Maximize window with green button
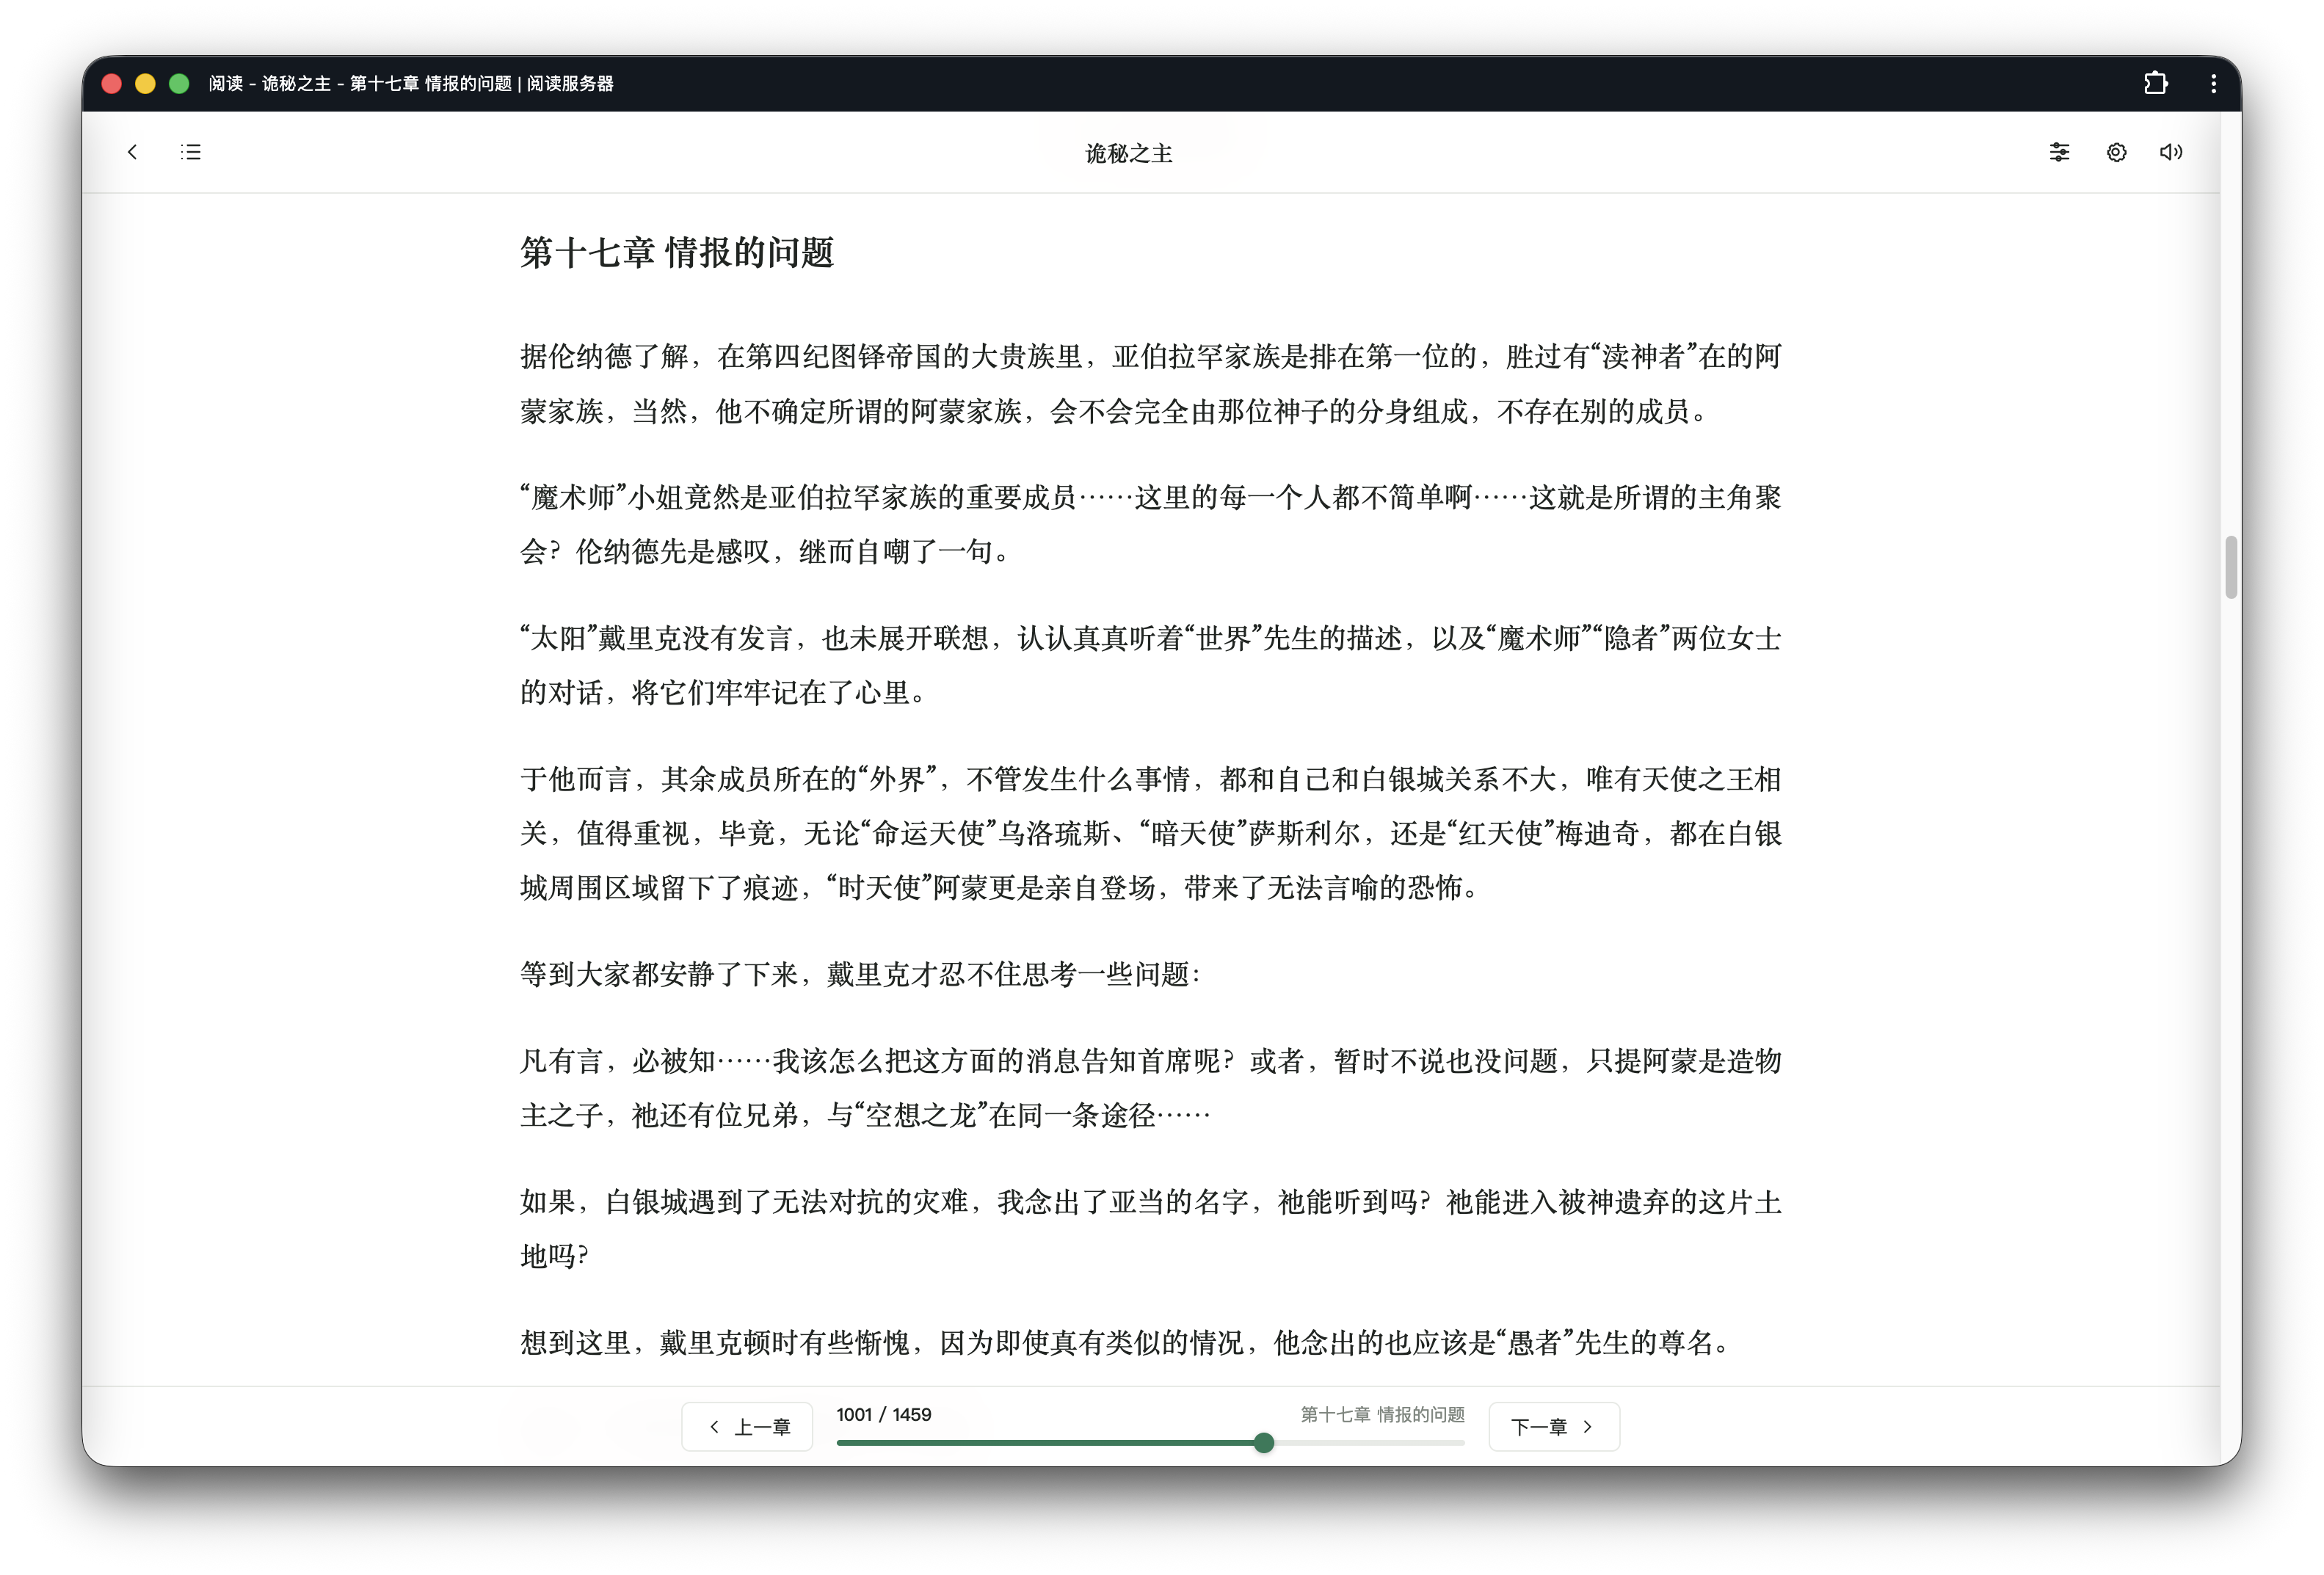This screenshot has height=1575, width=2324. pos(179,84)
